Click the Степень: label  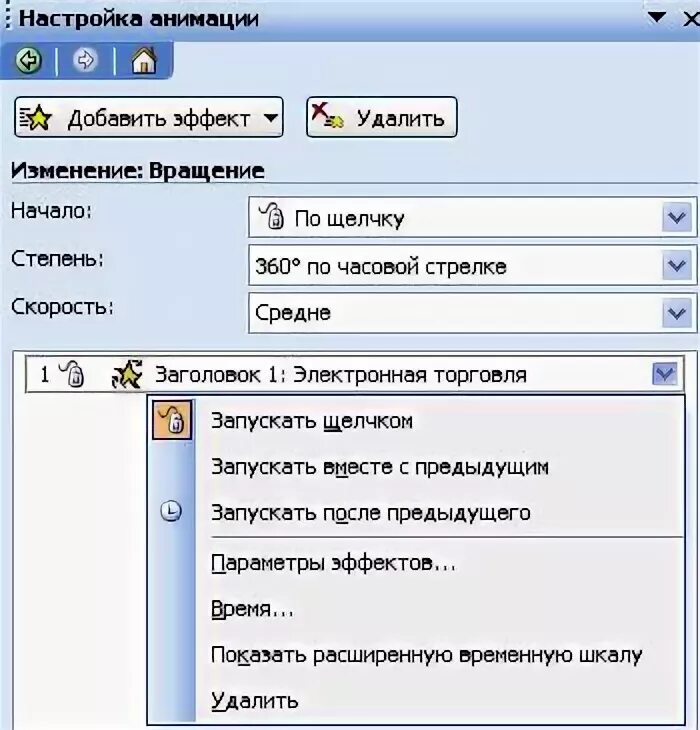(57, 259)
